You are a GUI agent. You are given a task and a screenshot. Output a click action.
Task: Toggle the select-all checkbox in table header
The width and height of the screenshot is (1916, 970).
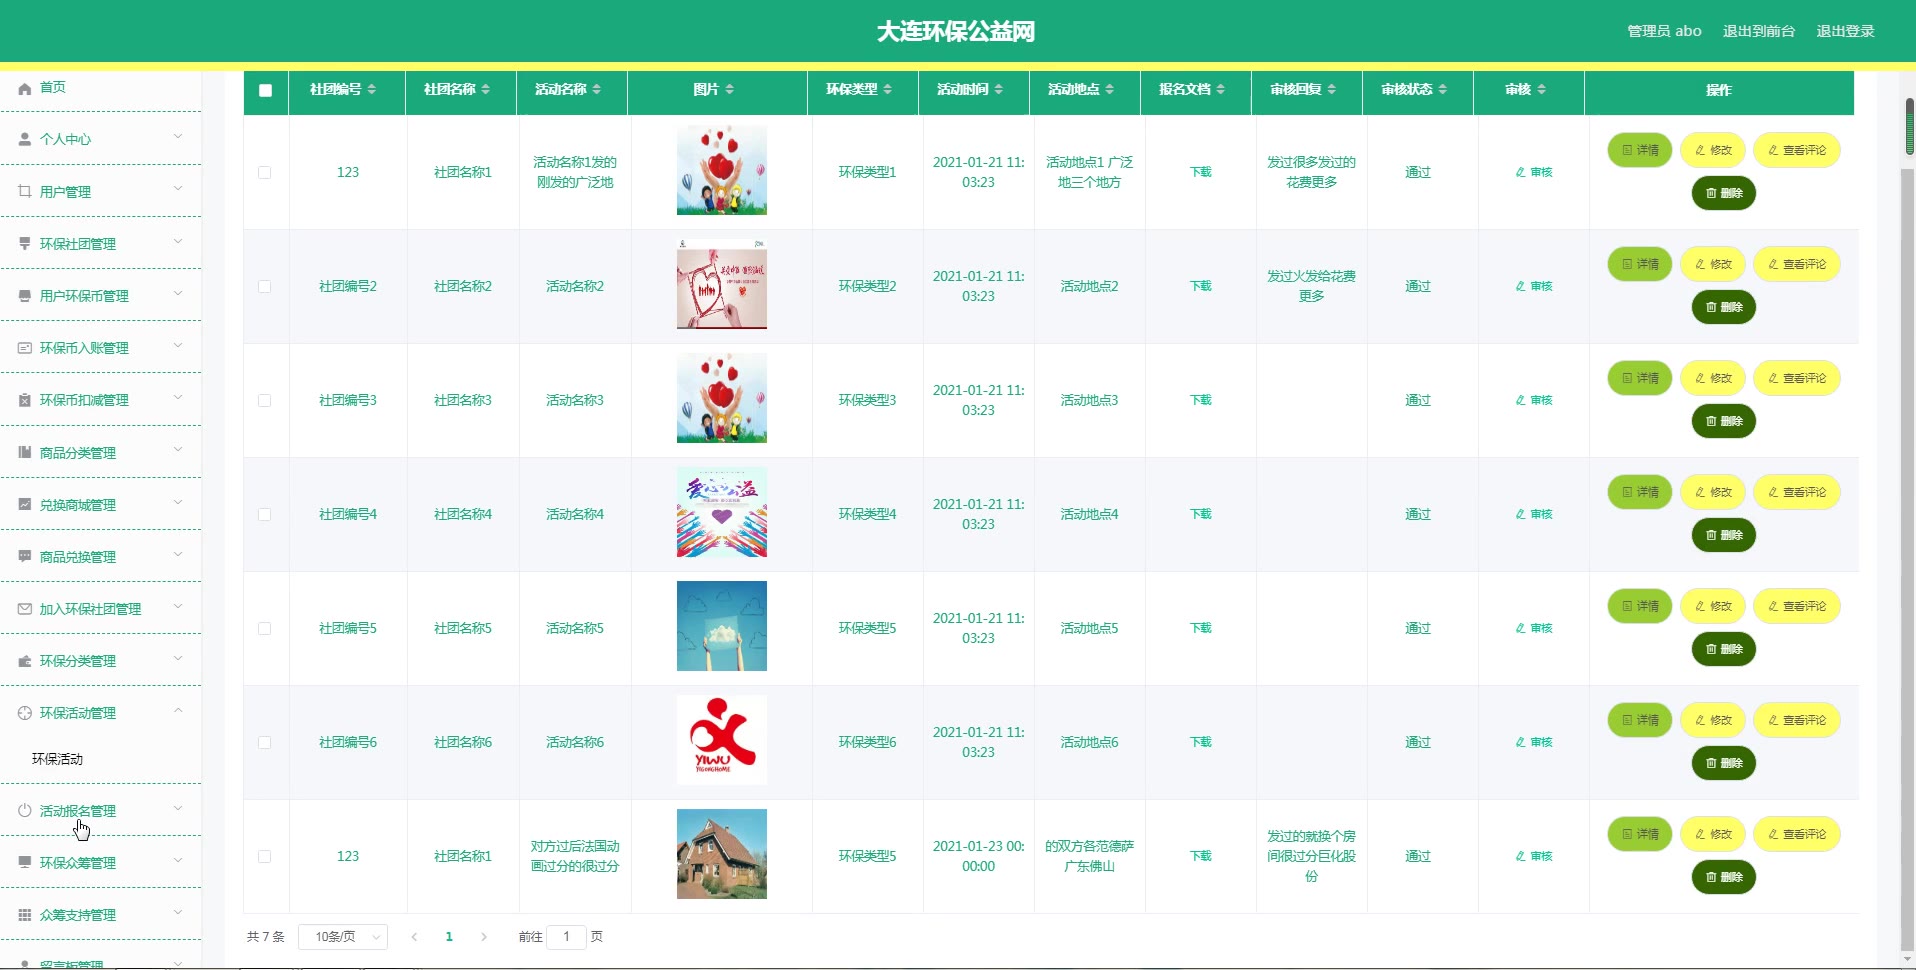tap(265, 90)
